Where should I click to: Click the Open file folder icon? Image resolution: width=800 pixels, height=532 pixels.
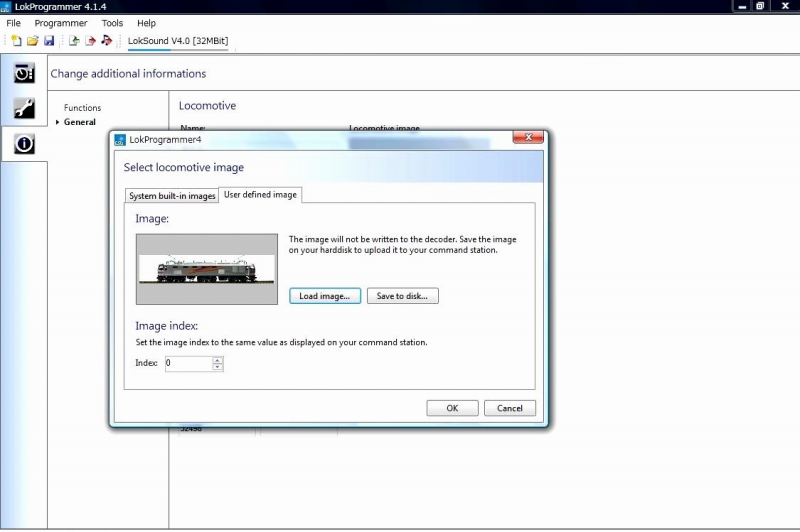point(33,41)
